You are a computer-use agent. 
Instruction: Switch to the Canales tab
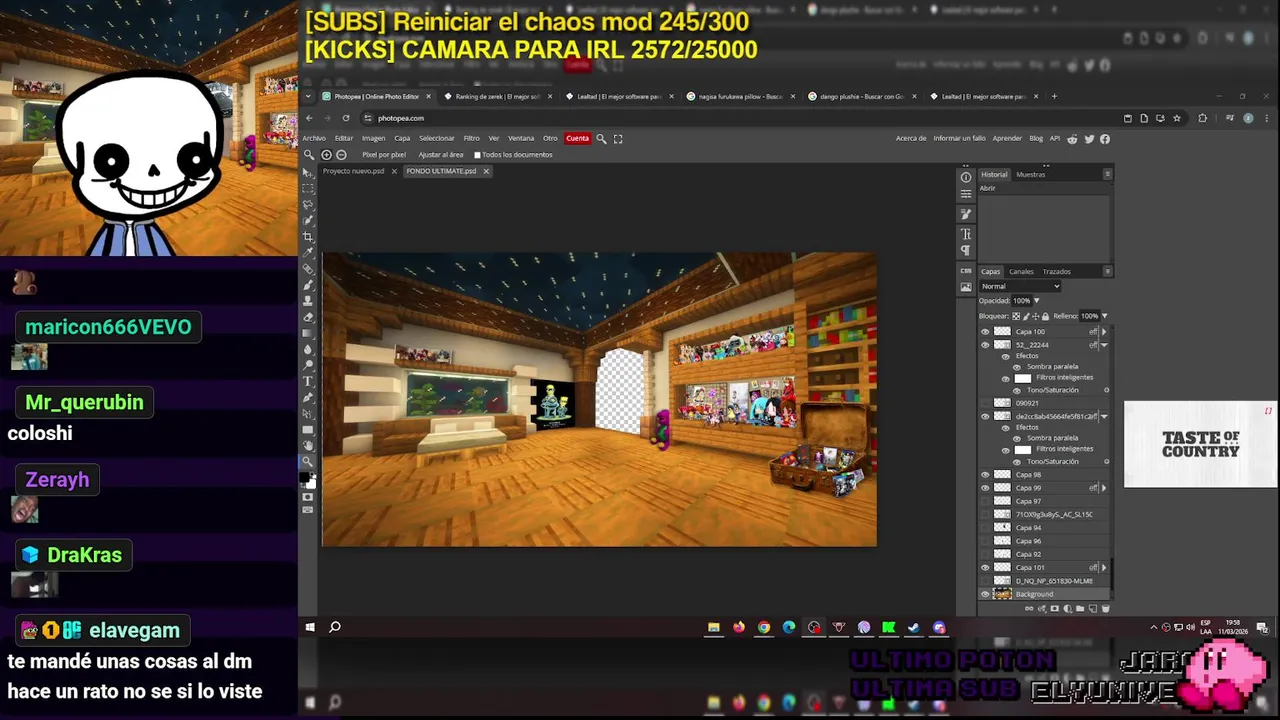pyautogui.click(x=1021, y=271)
